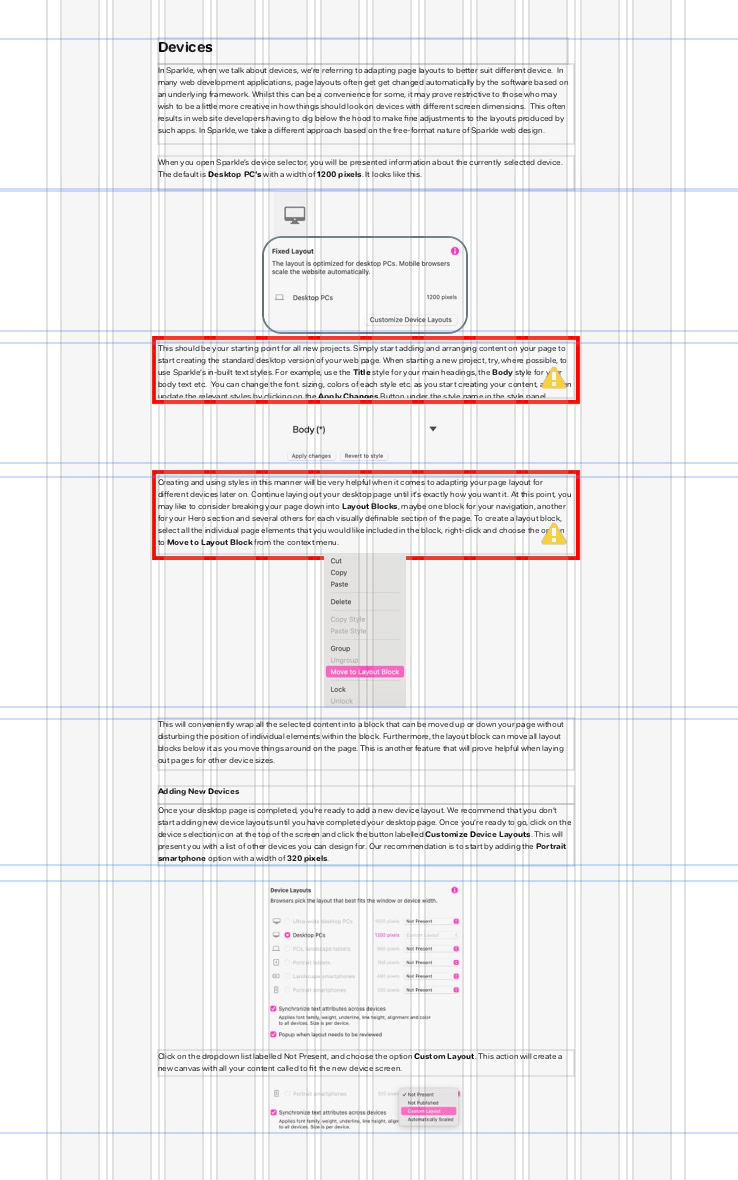Click the Customize Device Layouts button

tap(411, 320)
